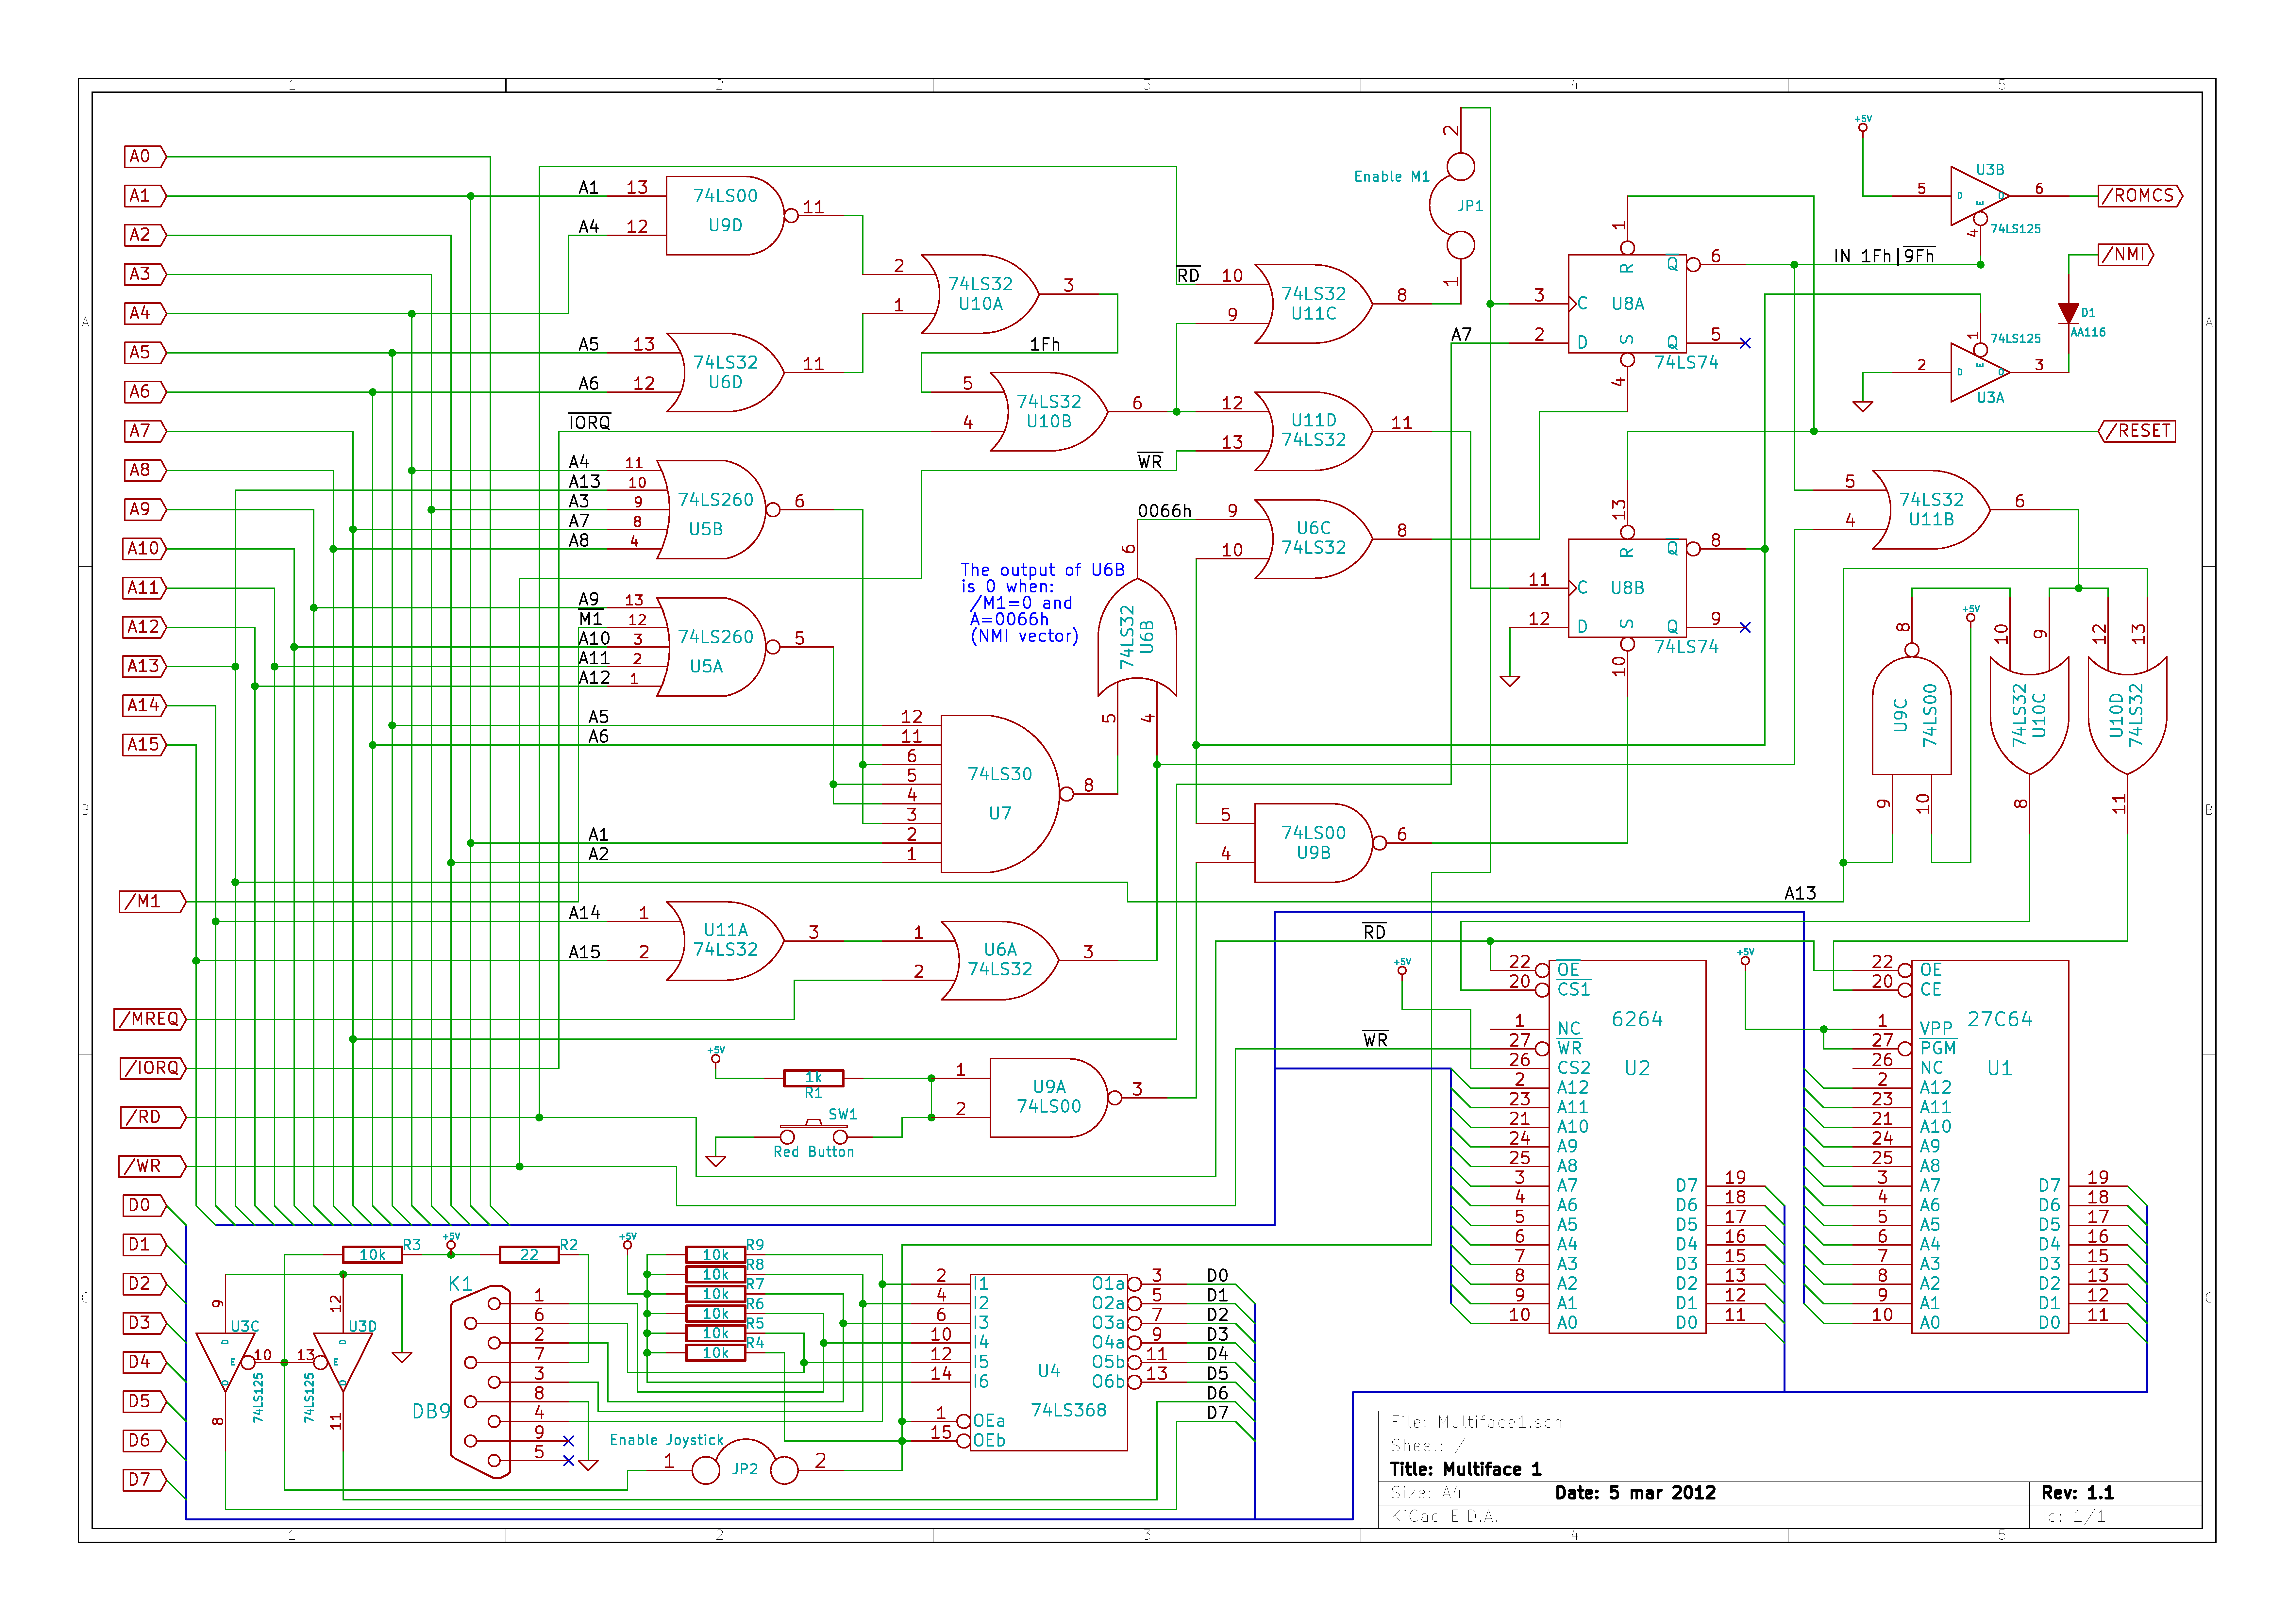The height and width of the screenshot is (1623, 2296).
Task: Click the /MREQ signal port label
Action: [150, 1019]
